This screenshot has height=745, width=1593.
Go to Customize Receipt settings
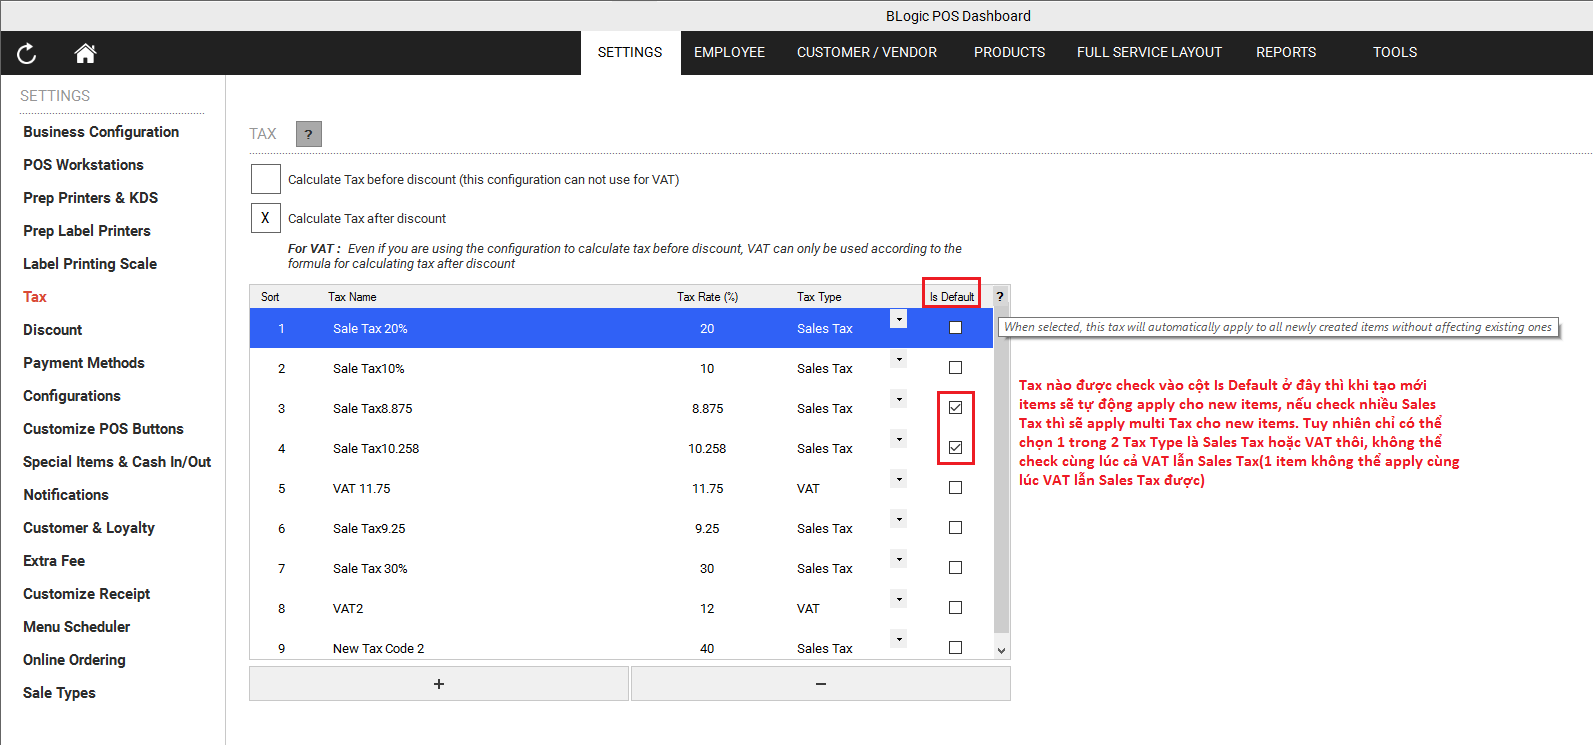point(87,594)
